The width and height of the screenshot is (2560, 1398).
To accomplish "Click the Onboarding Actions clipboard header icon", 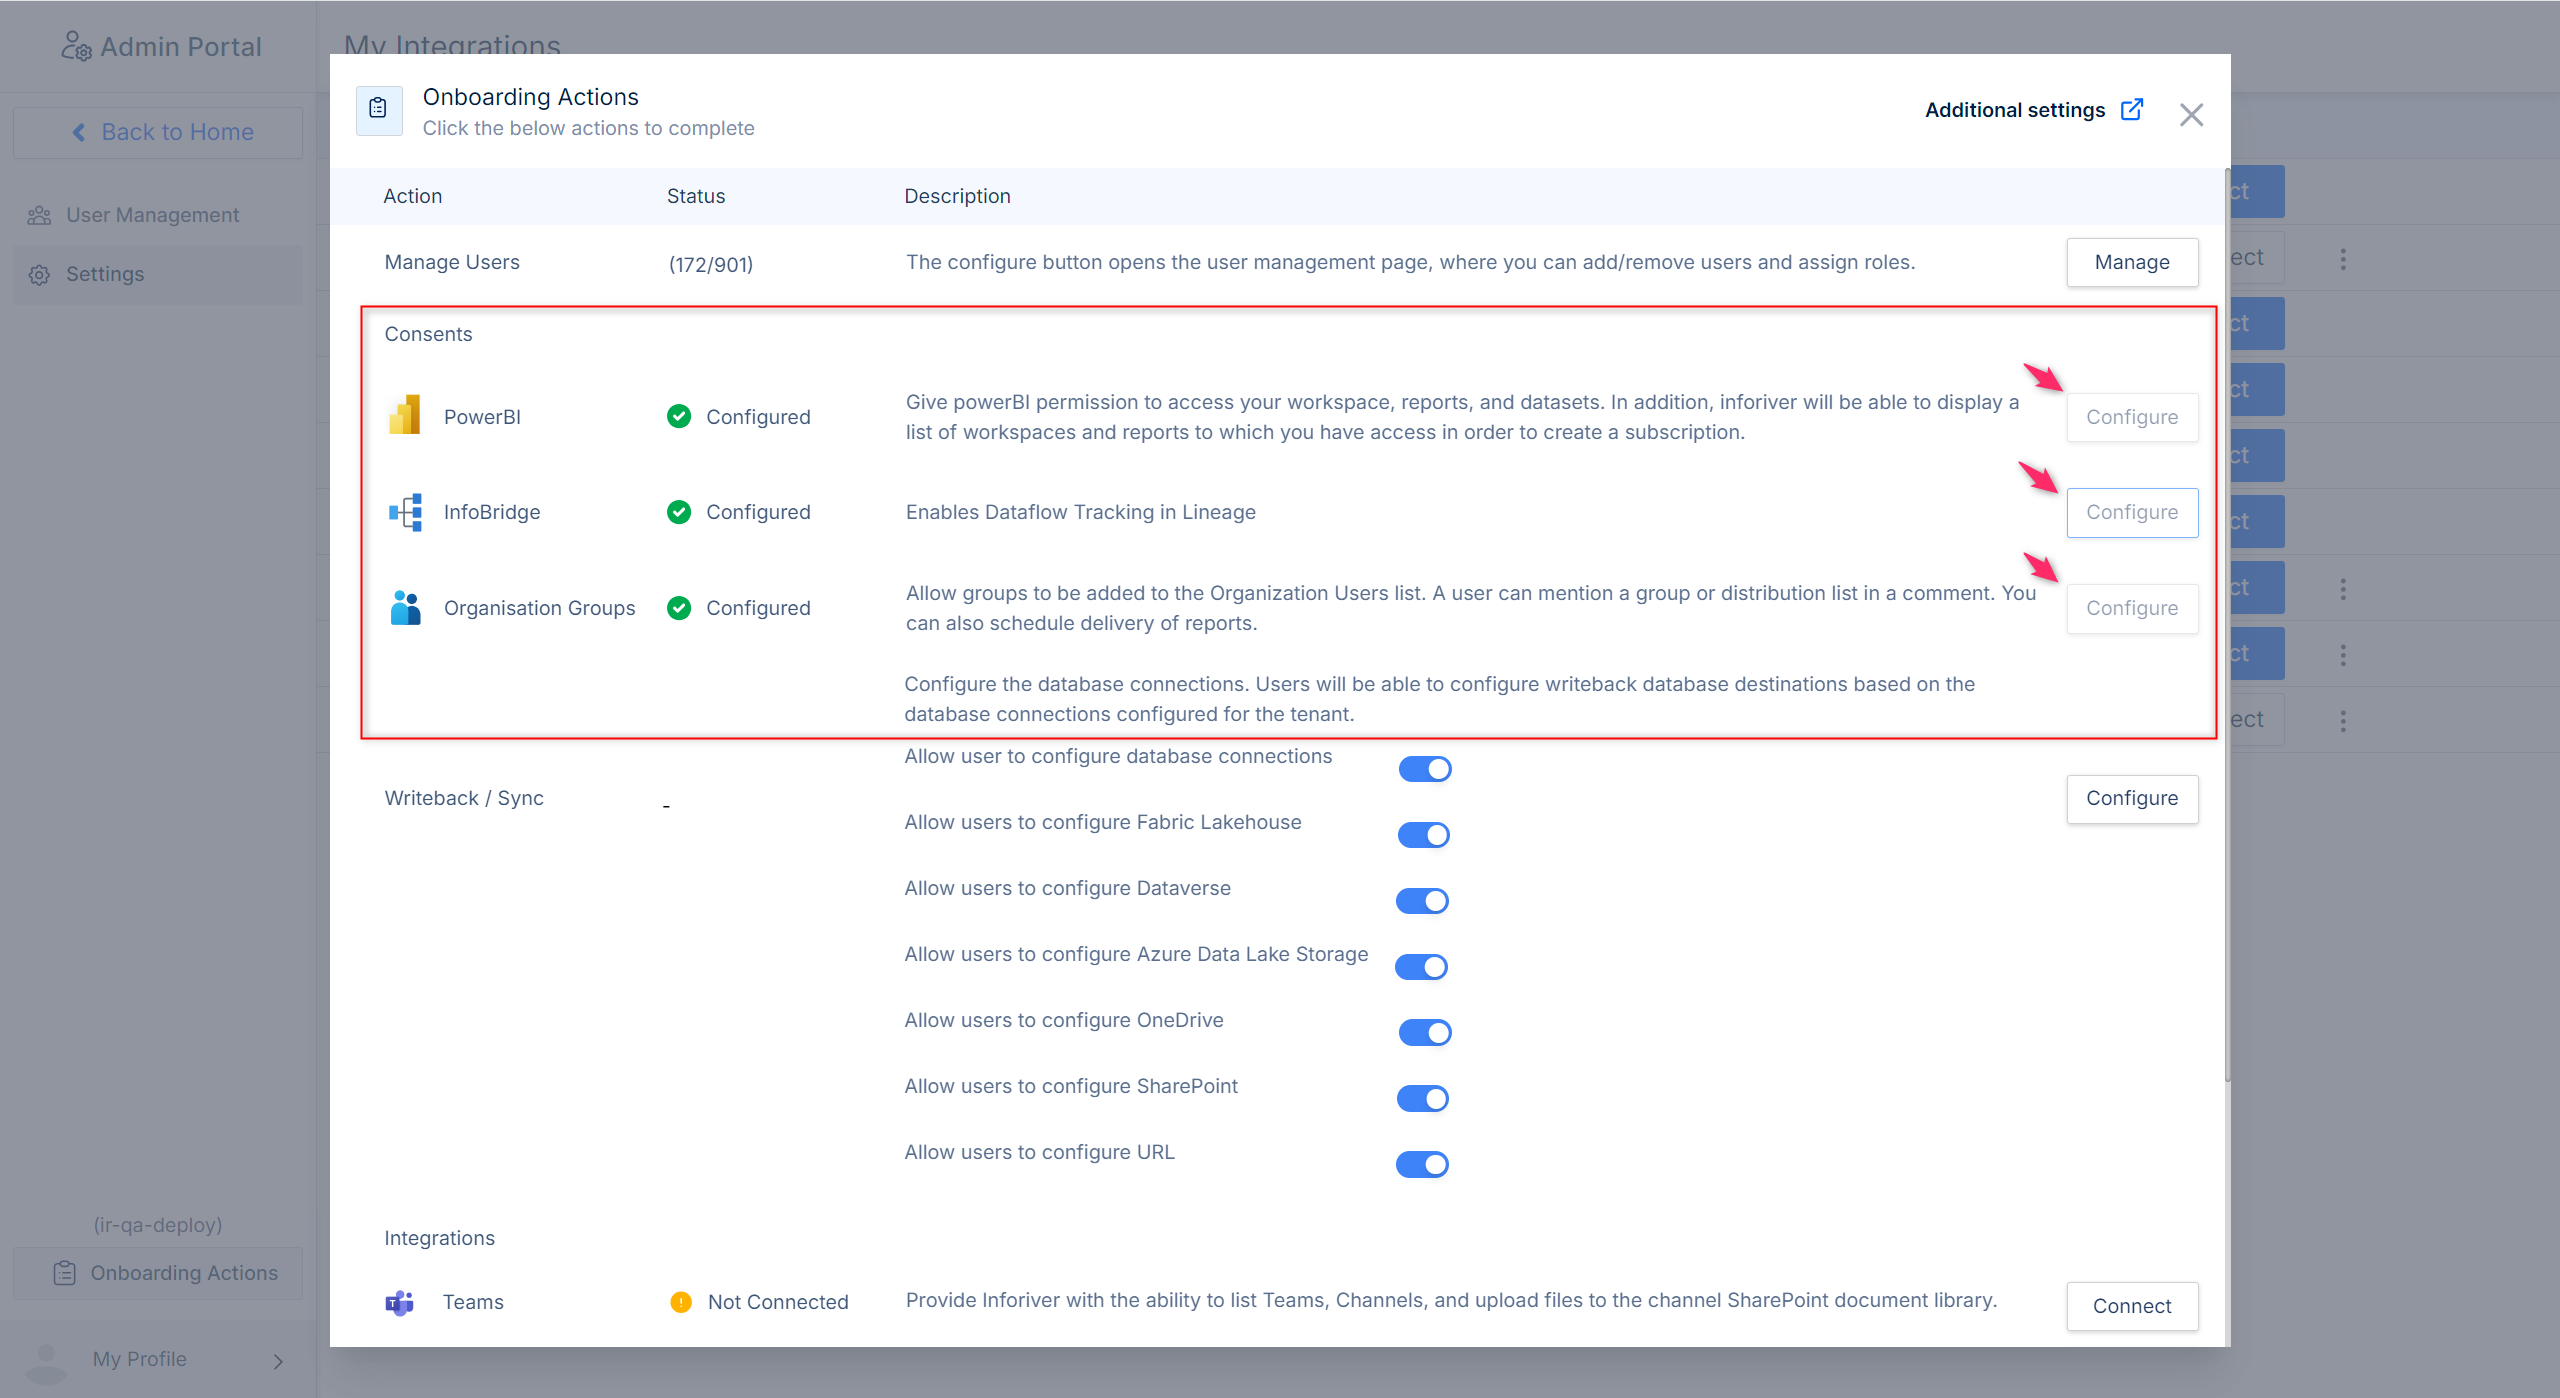I will (378, 110).
